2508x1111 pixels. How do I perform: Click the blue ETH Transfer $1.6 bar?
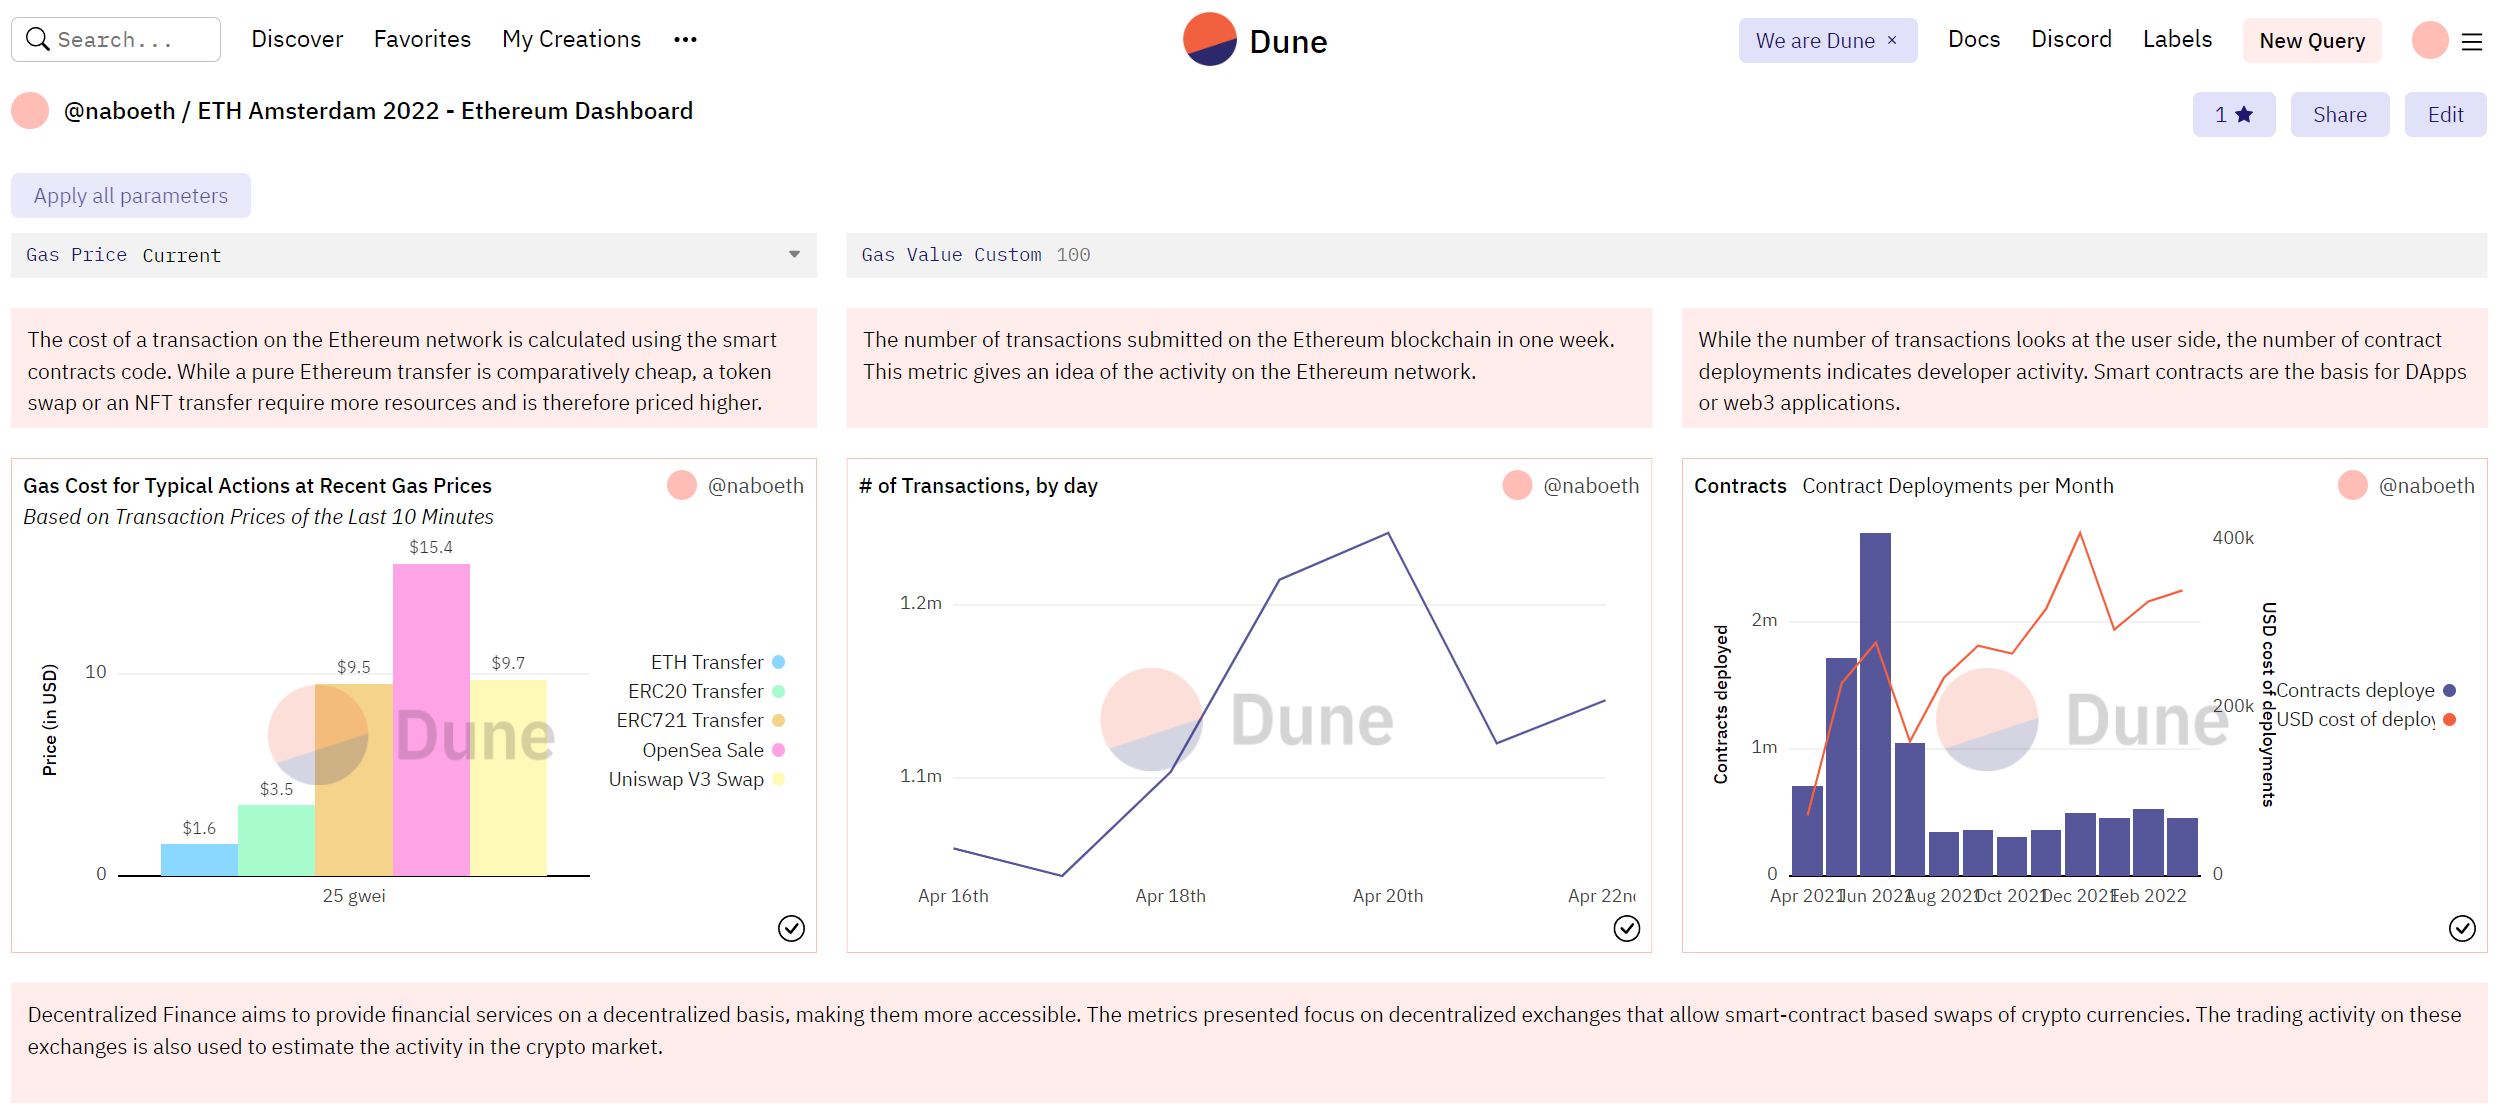click(x=199, y=860)
